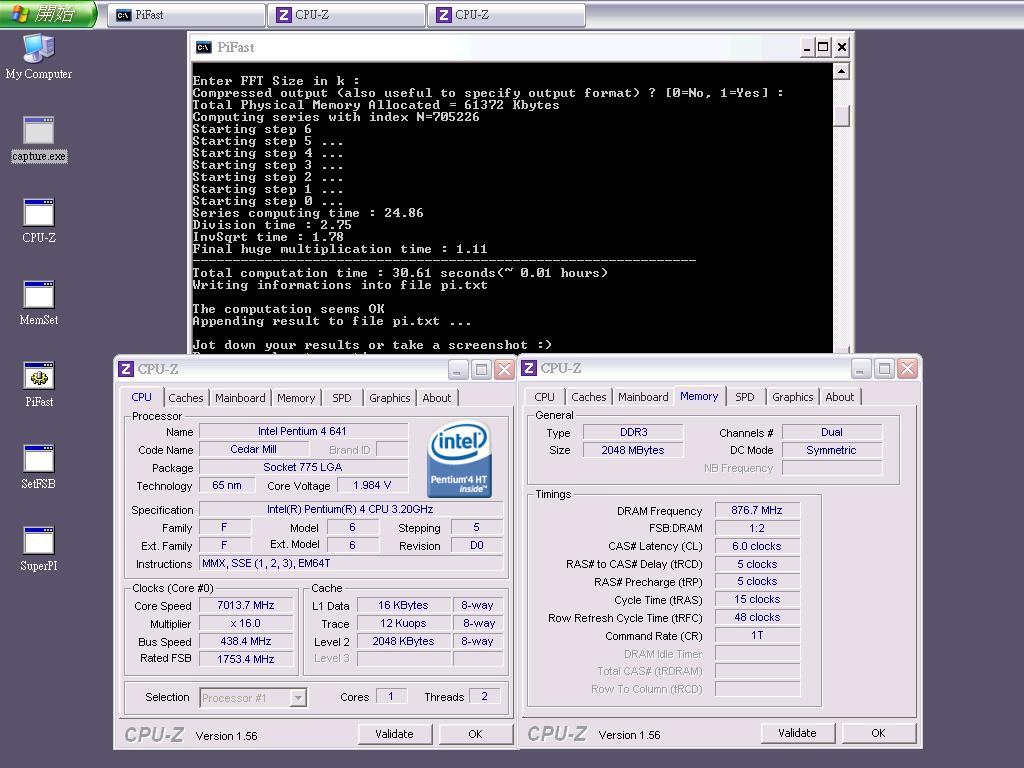This screenshot has width=1024, height=768.
Task: Click the Package value Socket 775 LGA
Action: [x=303, y=467]
